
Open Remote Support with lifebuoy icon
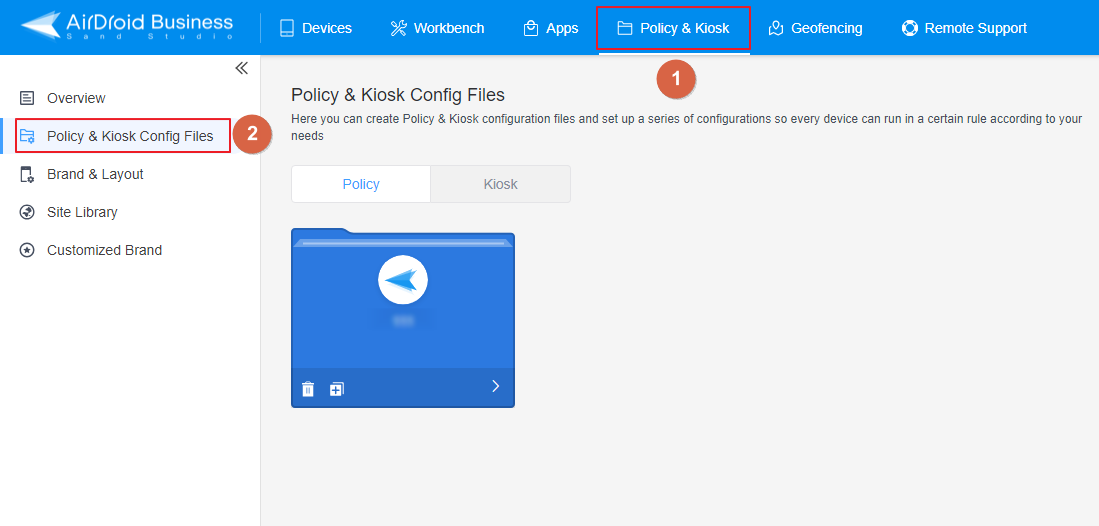pos(964,28)
